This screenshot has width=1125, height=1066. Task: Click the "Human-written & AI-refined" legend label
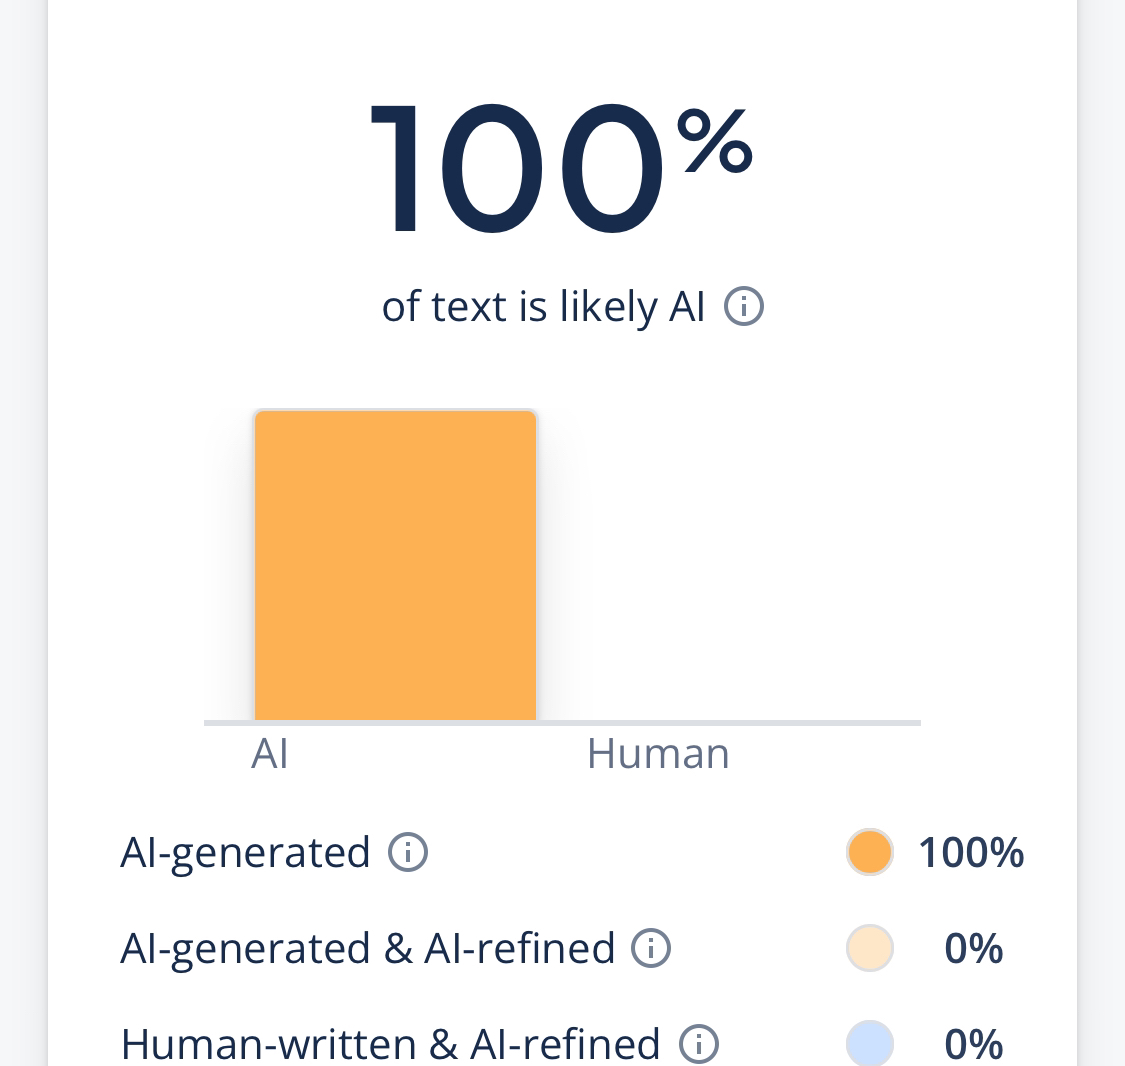[x=390, y=1044]
